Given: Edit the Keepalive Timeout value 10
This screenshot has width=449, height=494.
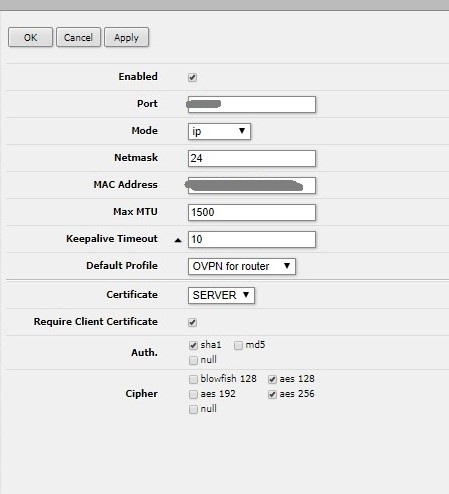Looking at the screenshot, I should tap(252, 239).
